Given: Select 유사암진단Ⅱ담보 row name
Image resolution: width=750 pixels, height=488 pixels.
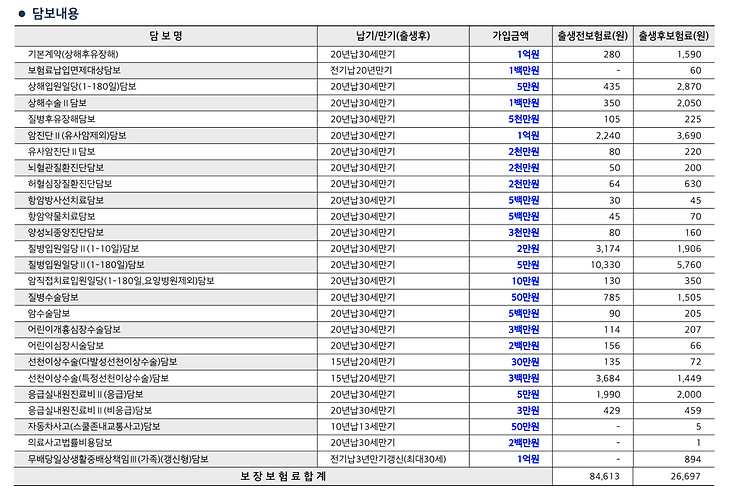Looking at the screenshot, I should [x=61, y=152].
